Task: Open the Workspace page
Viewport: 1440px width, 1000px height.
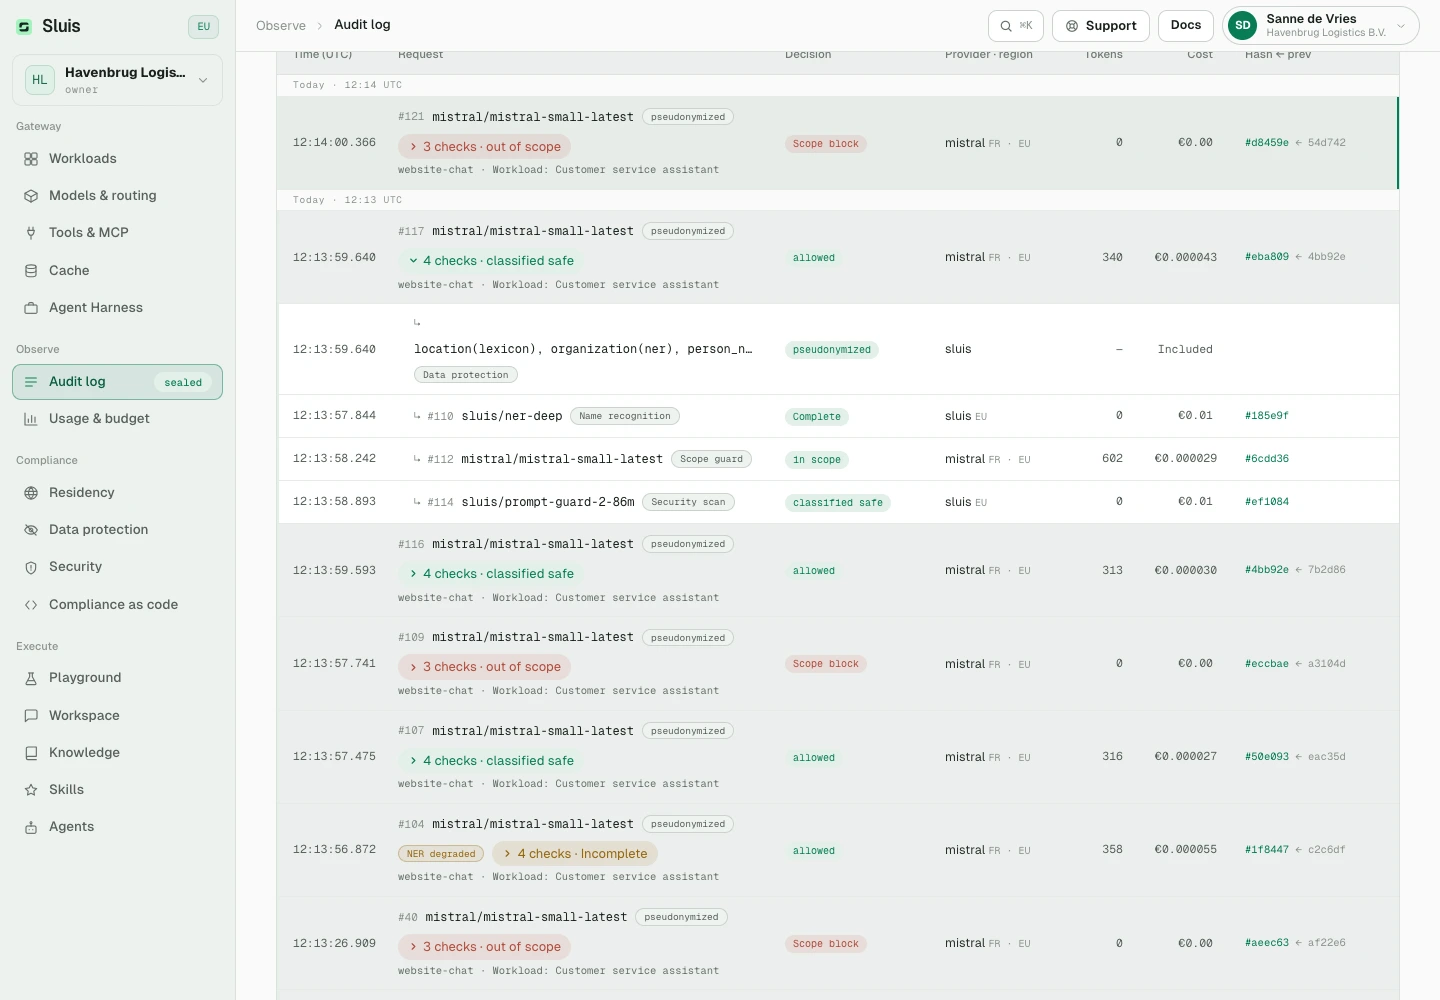Action: [x=117, y=716]
